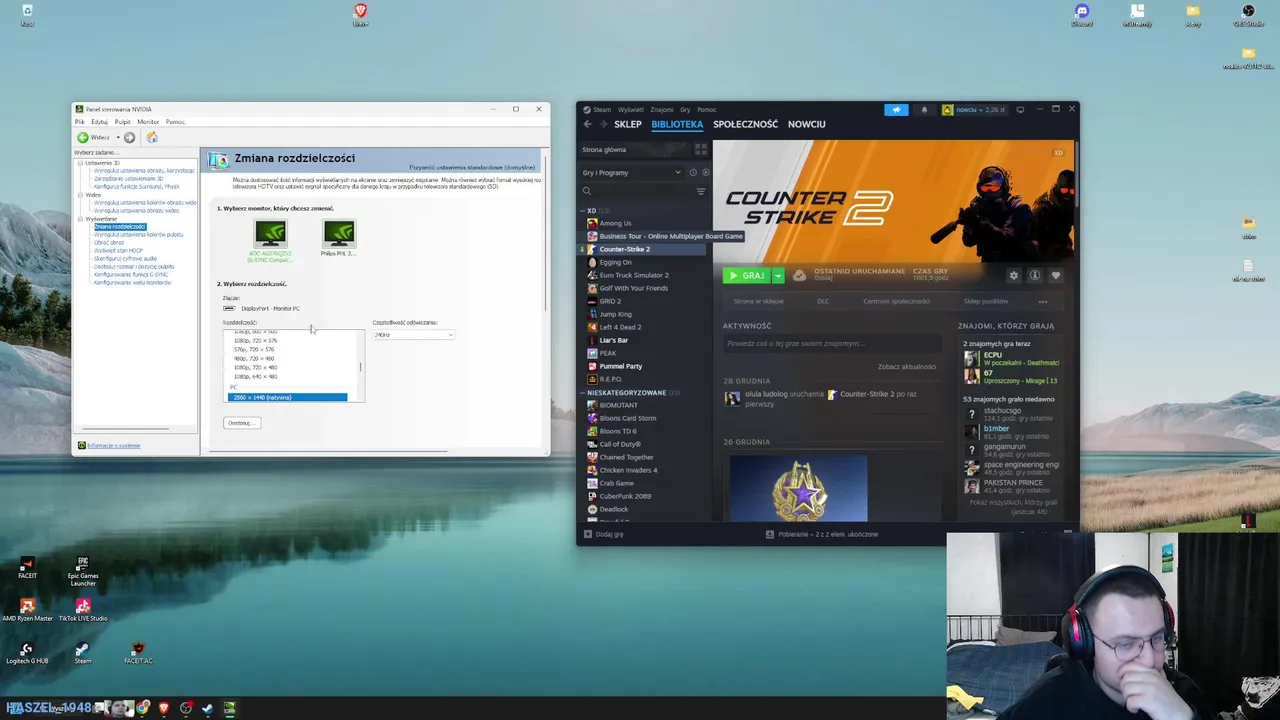Open Counter-Strike 2 settings gear
The image size is (1280, 720).
tap(1013, 275)
